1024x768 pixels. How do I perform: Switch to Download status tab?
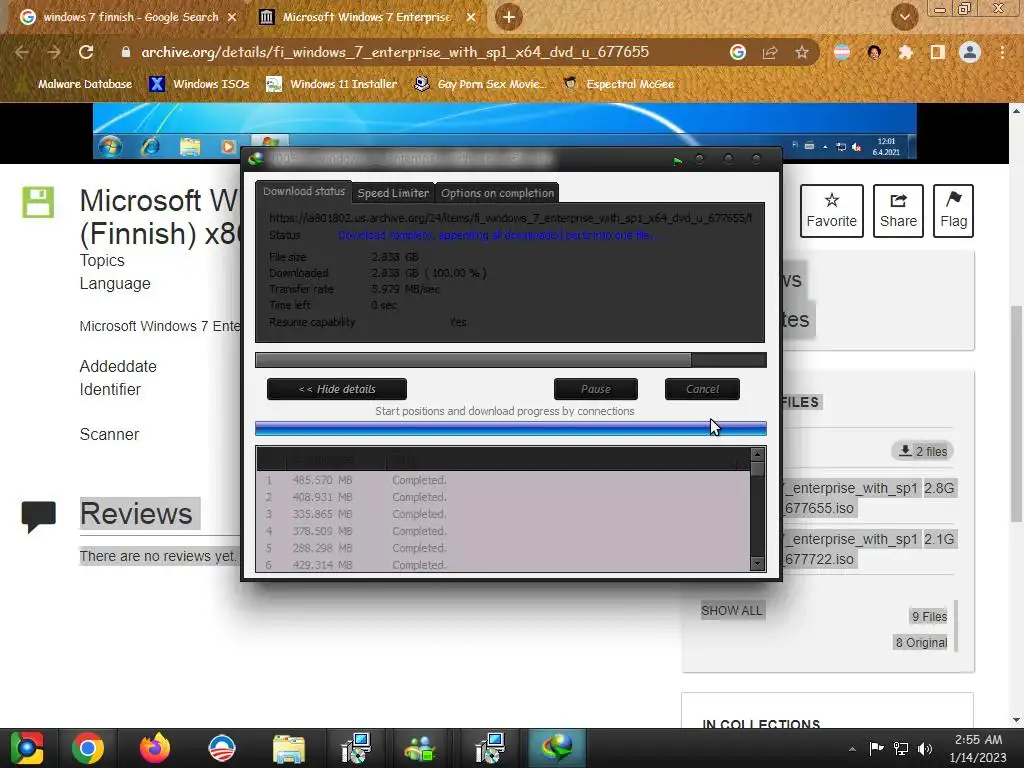tap(304, 191)
